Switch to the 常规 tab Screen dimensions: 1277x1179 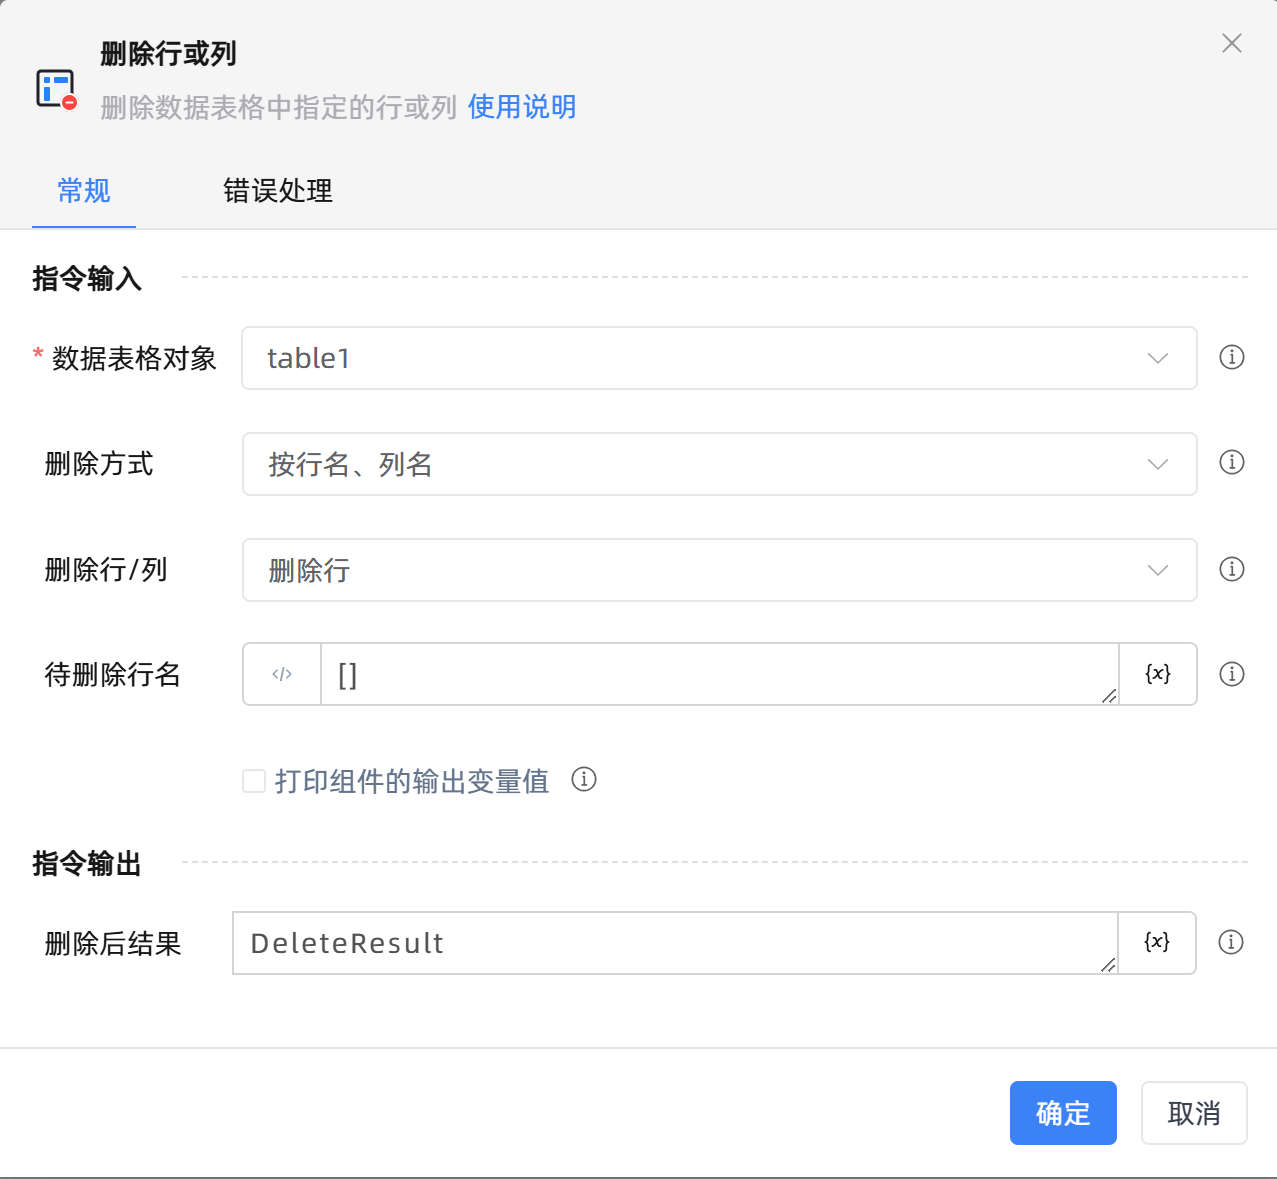pyautogui.click(x=84, y=190)
